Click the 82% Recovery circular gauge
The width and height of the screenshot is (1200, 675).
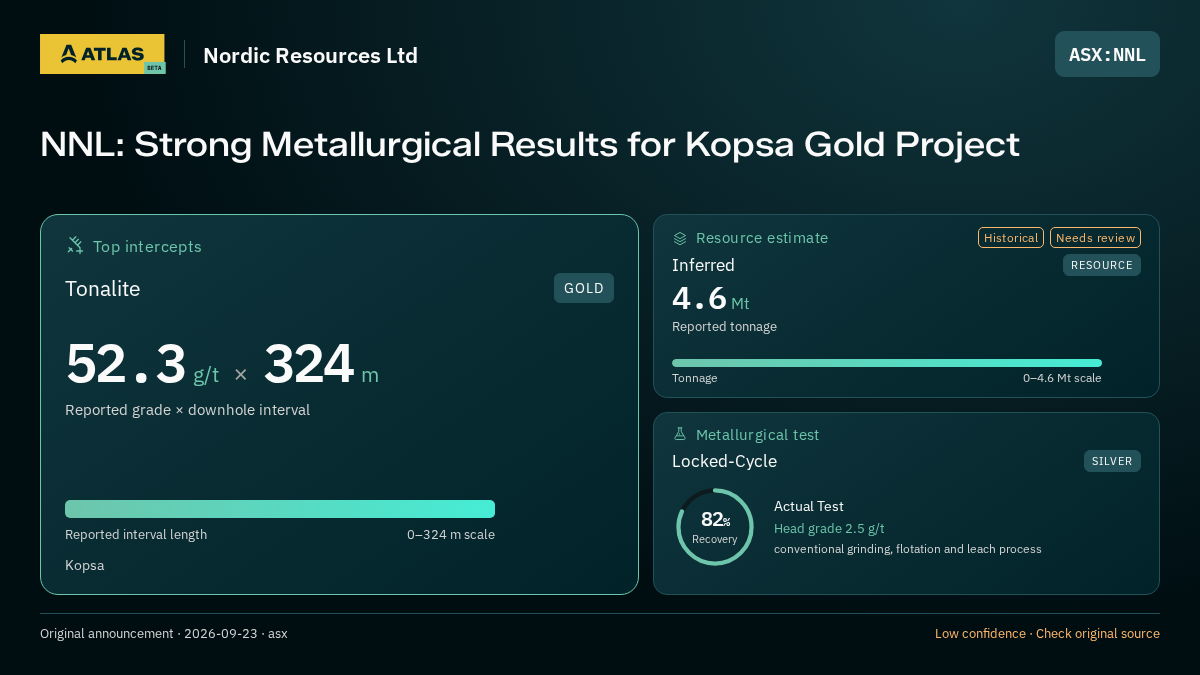tap(714, 527)
